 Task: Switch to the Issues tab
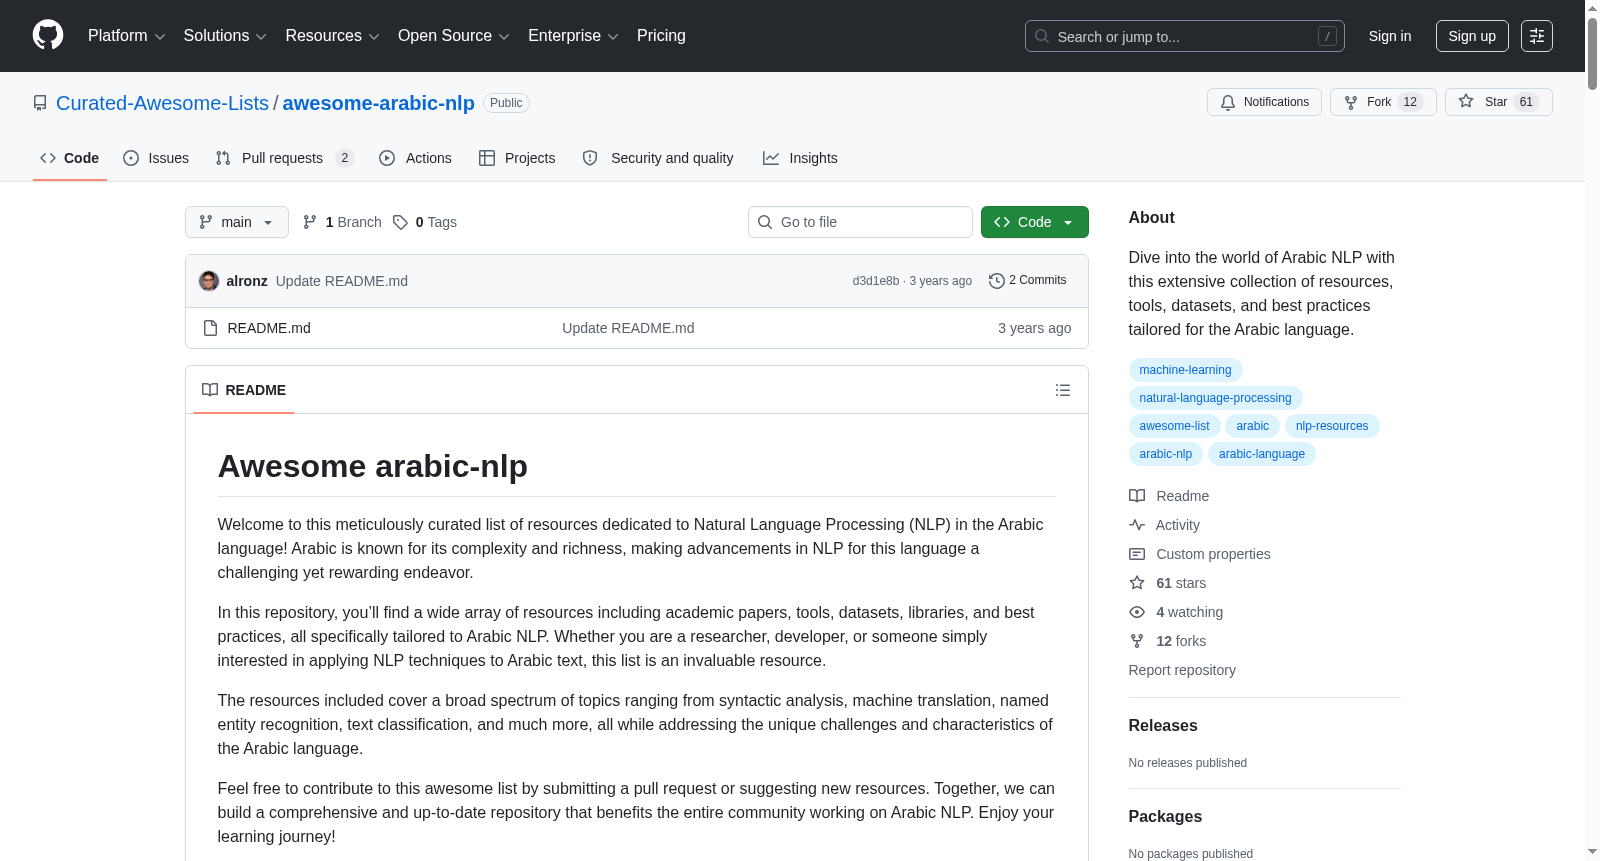click(156, 158)
